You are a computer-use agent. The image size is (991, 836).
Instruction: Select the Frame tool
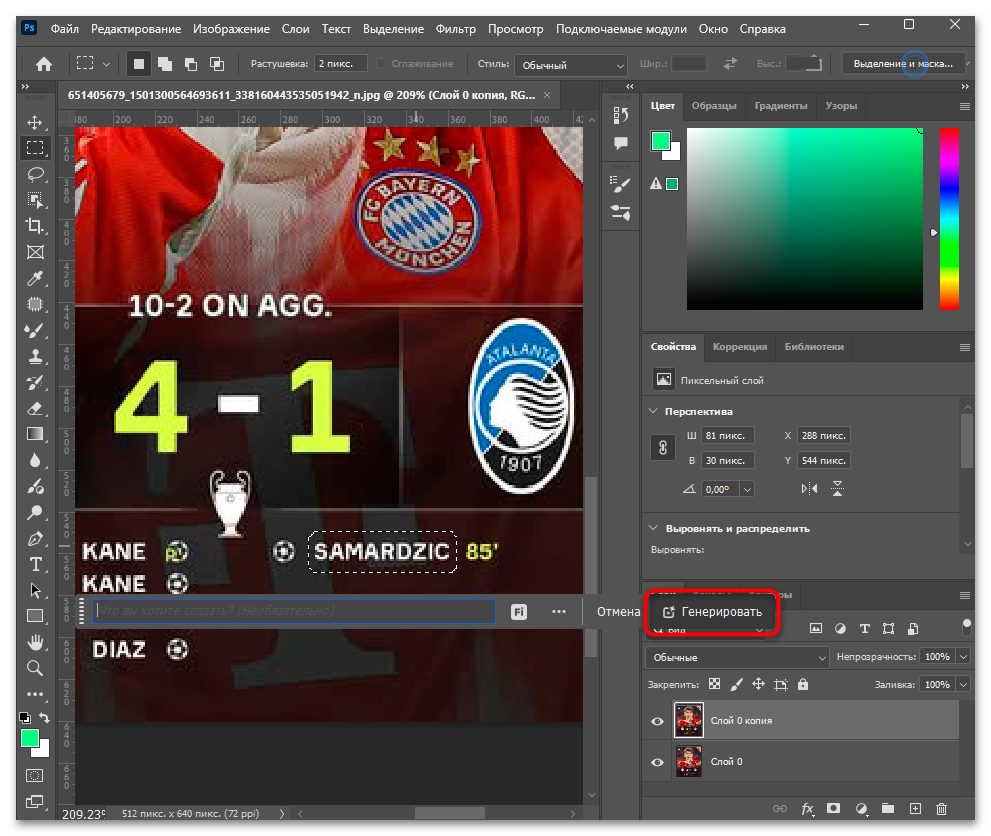pyautogui.click(x=35, y=252)
